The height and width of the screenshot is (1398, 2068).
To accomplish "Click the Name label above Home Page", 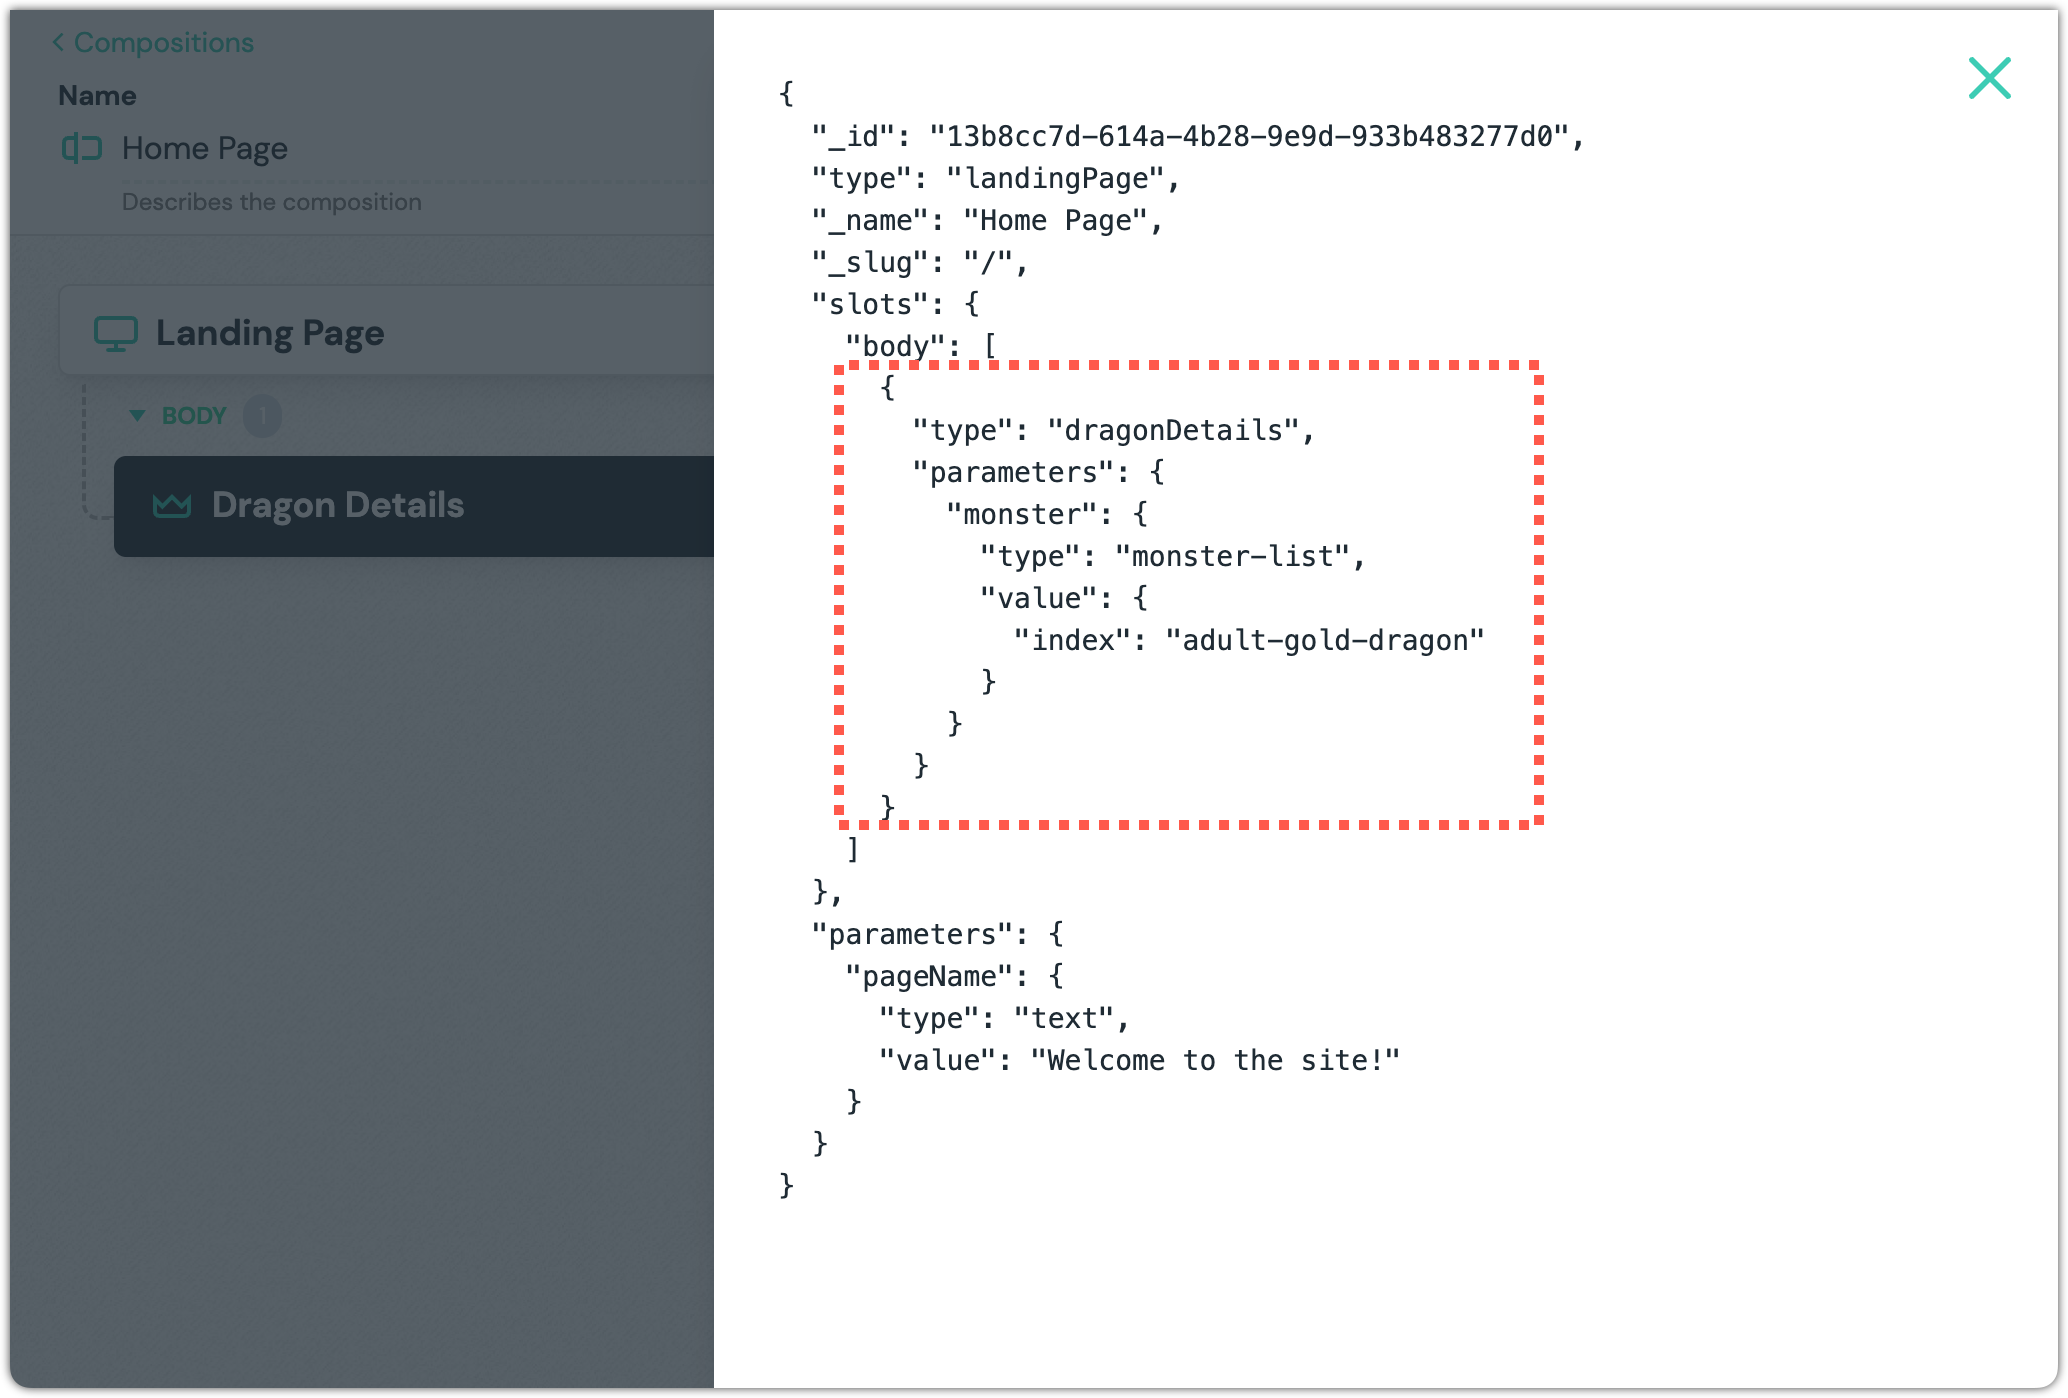I will click(x=97, y=96).
